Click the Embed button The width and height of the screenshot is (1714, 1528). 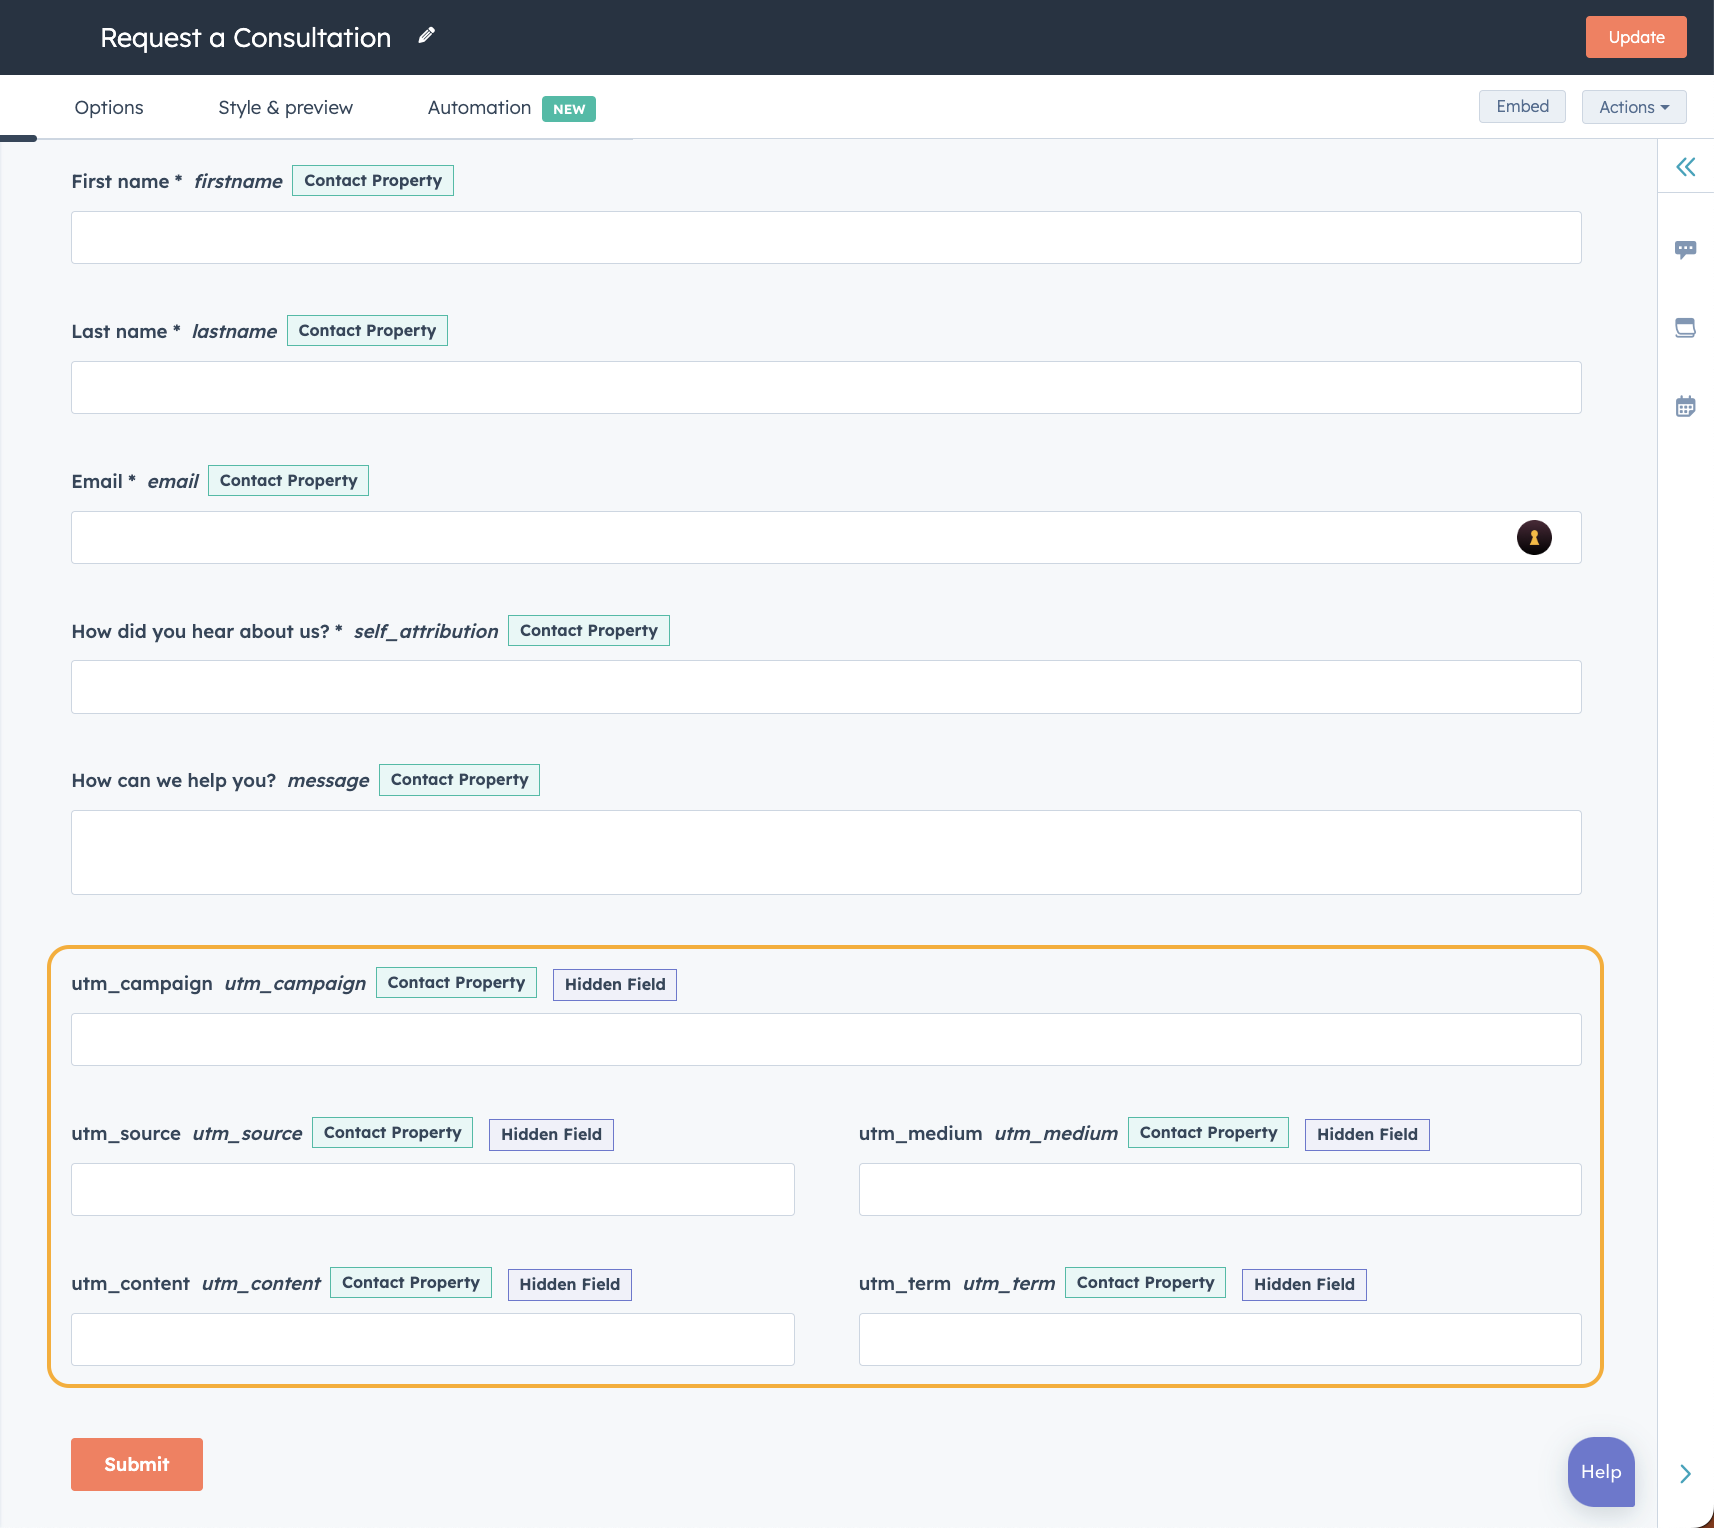[x=1521, y=106]
